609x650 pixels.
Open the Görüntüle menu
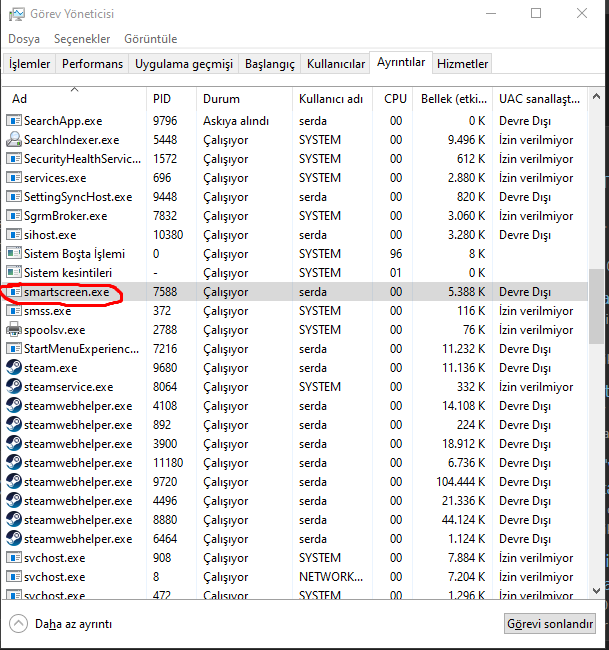[x=151, y=39]
